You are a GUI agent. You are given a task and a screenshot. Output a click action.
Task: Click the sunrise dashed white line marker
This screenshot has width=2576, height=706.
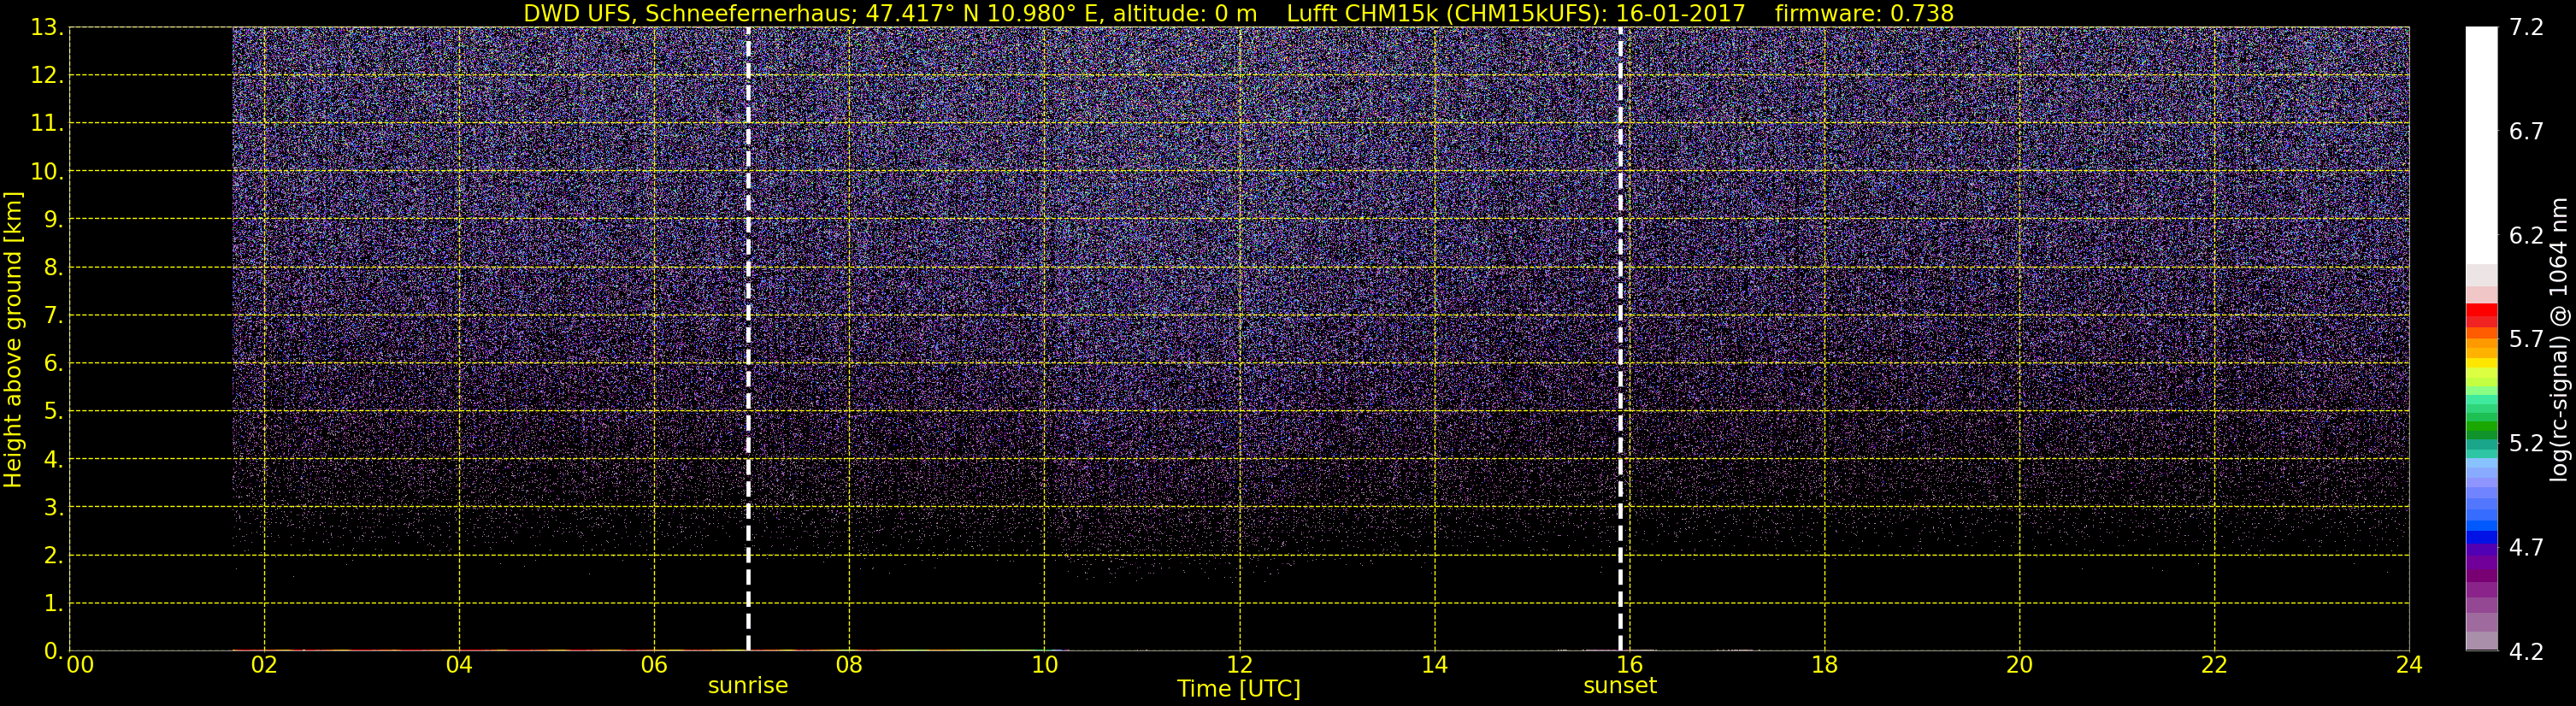coord(748,339)
